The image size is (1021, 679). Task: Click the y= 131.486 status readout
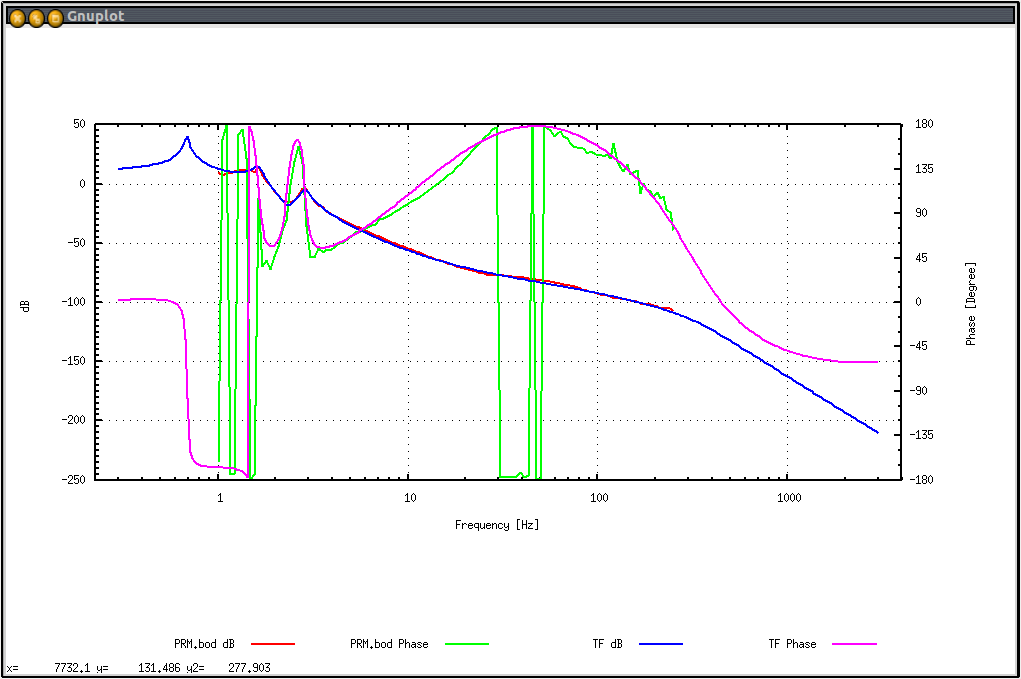point(138,668)
